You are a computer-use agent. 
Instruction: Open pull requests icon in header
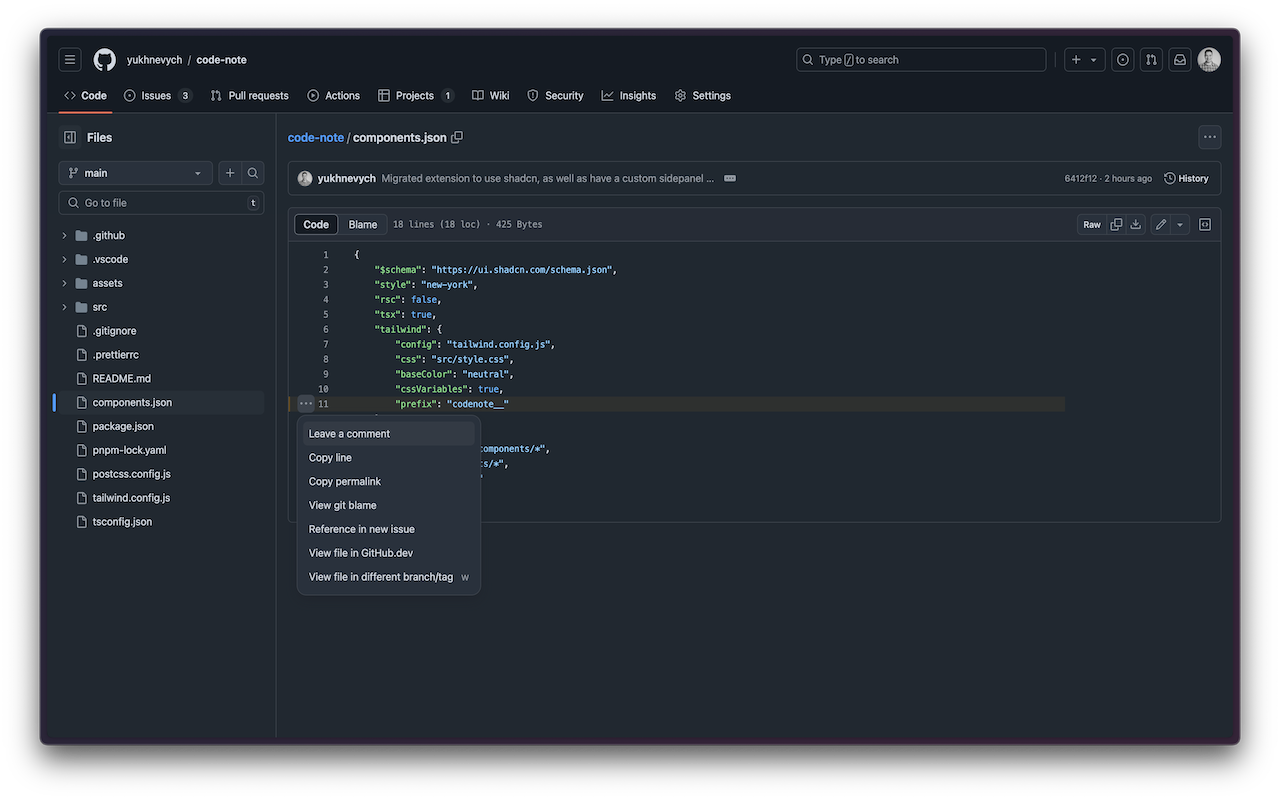[1151, 60]
